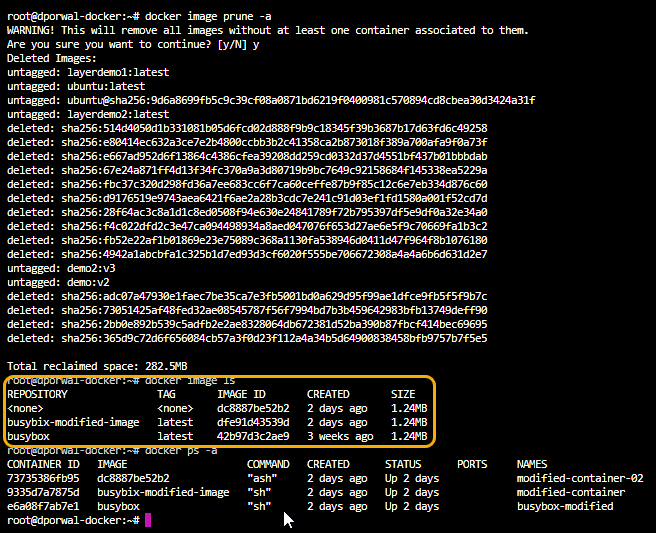Select the deleted sha256:f4c022dfd2c3 line
Screen dimensions: 656x533
(247, 226)
